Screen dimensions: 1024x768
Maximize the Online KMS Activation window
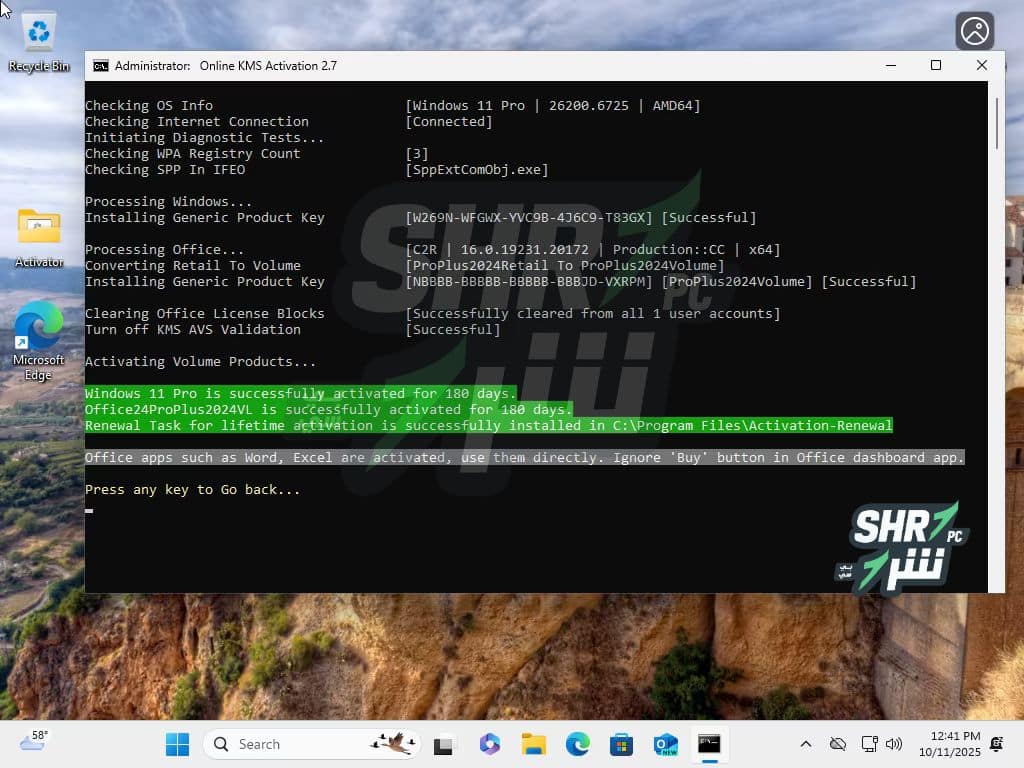point(936,66)
